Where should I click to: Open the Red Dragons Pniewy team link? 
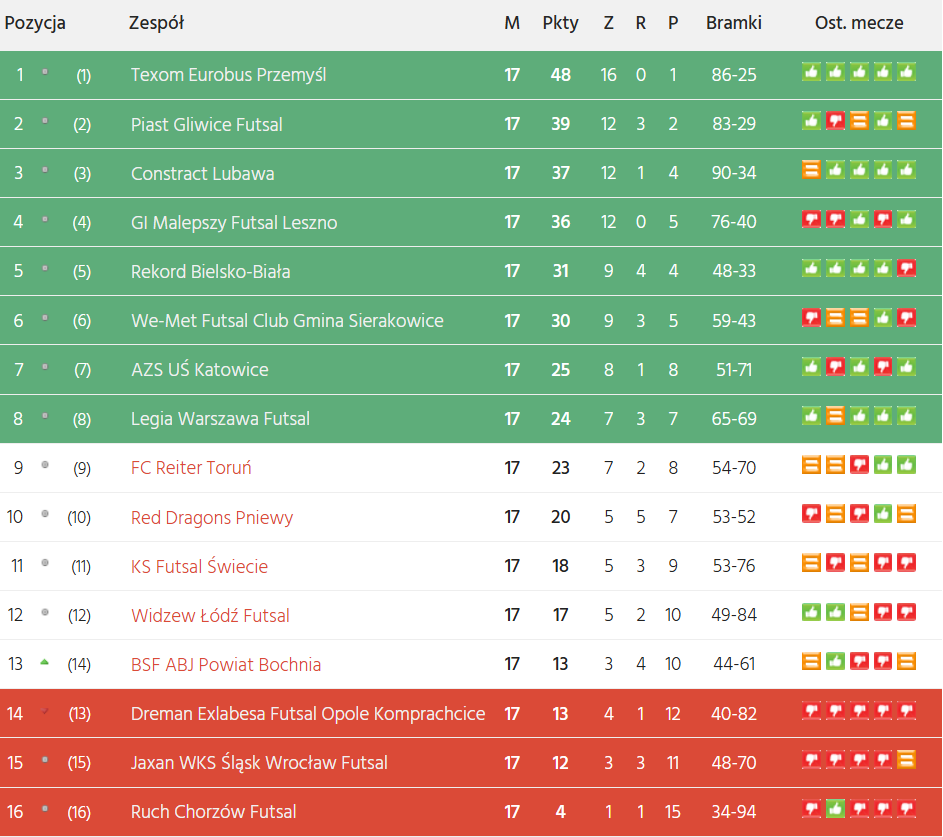212,517
